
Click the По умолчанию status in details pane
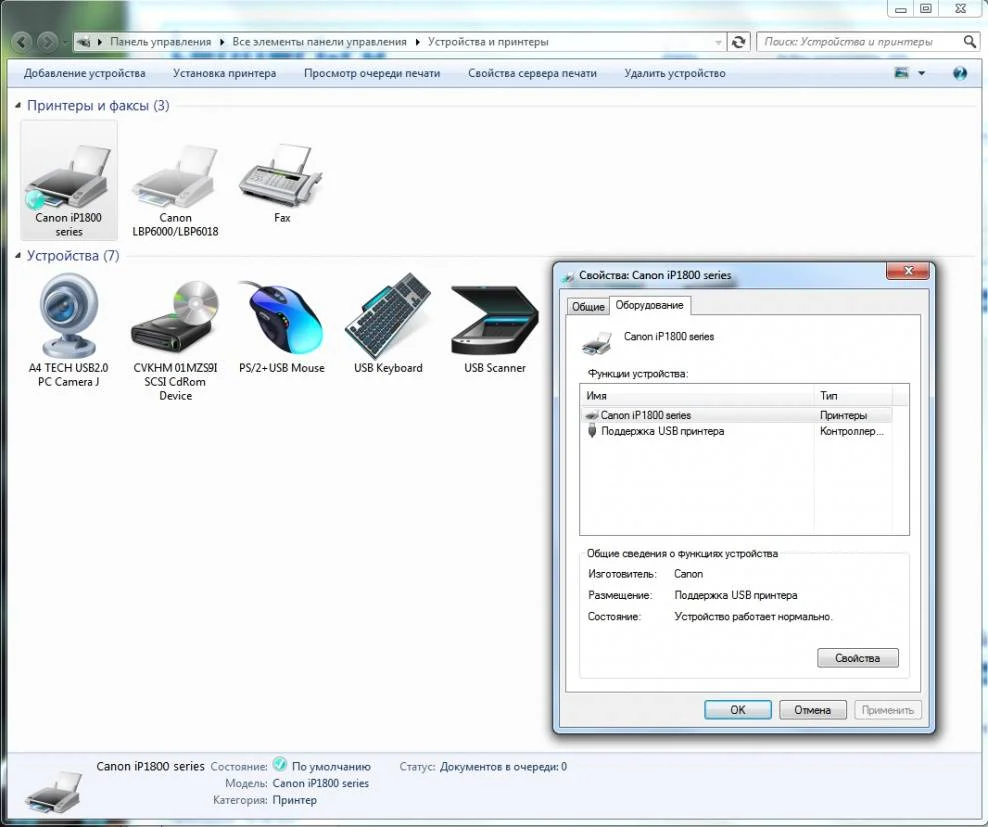tap(331, 766)
